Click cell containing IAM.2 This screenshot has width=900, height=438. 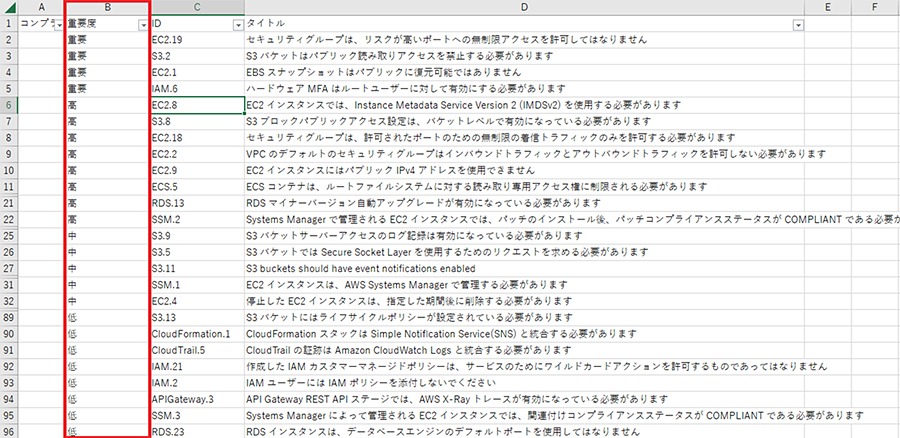(197, 382)
